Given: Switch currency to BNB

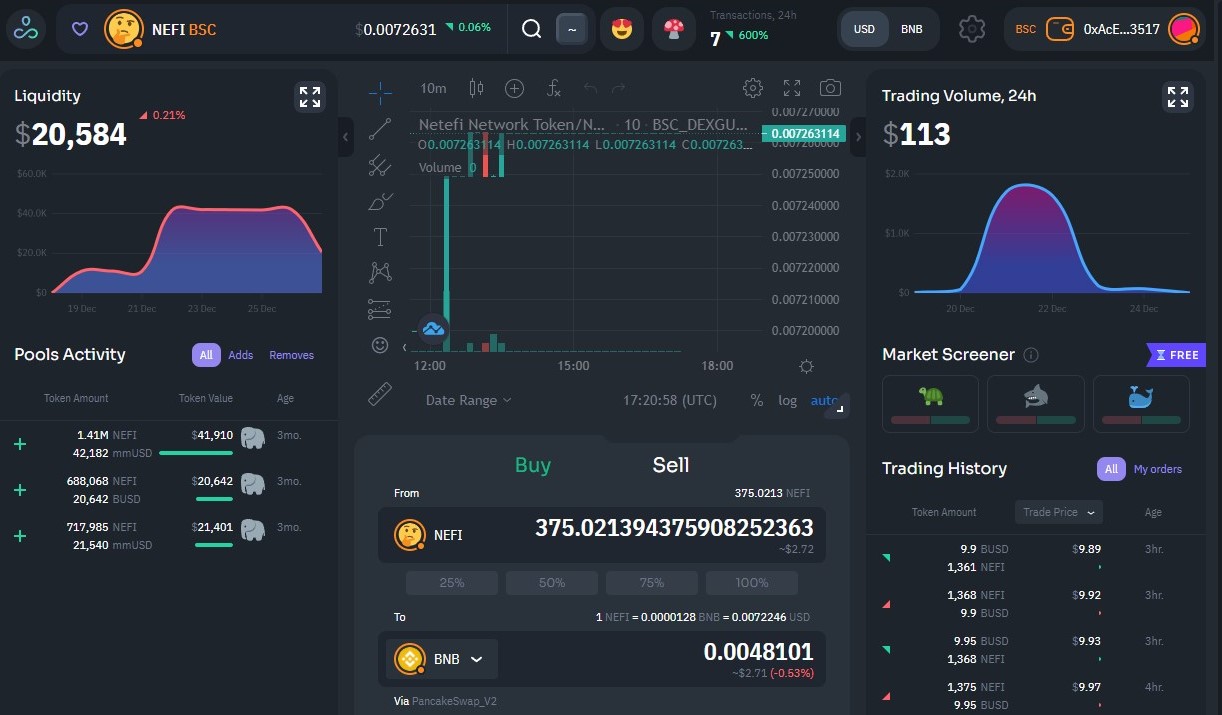Looking at the screenshot, I should tap(912, 29).
